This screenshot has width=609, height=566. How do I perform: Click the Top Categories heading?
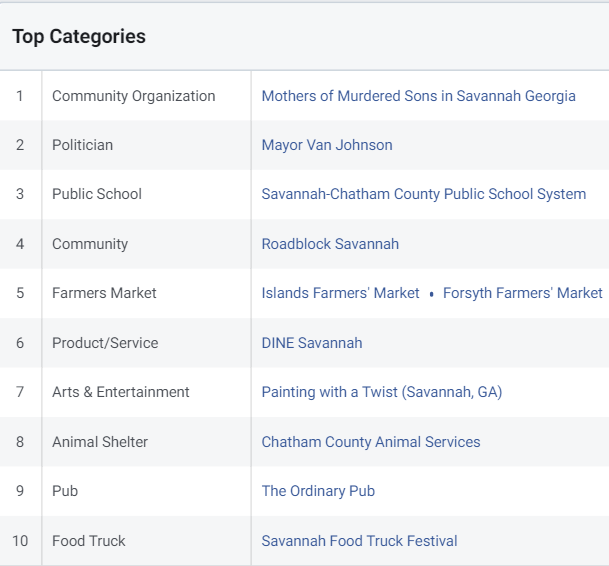[79, 37]
